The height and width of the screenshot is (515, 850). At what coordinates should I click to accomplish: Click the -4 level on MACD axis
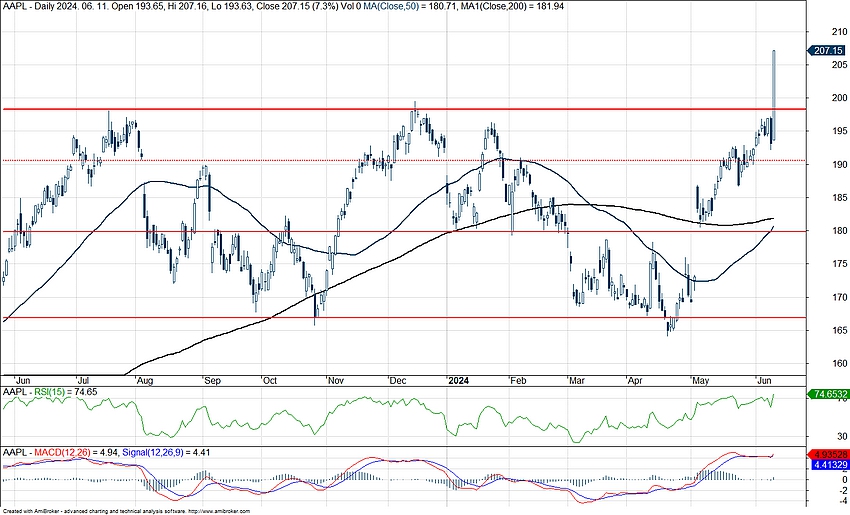[x=843, y=500]
